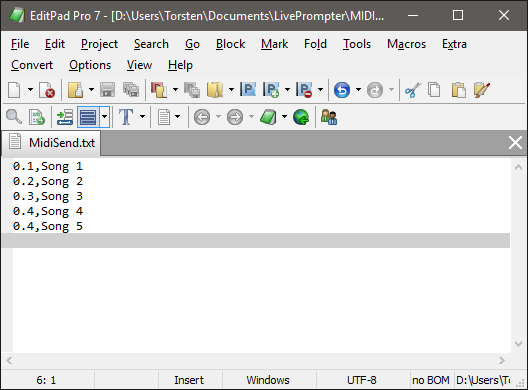Open the Macros menu
This screenshot has width=528, height=390.
click(x=406, y=44)
